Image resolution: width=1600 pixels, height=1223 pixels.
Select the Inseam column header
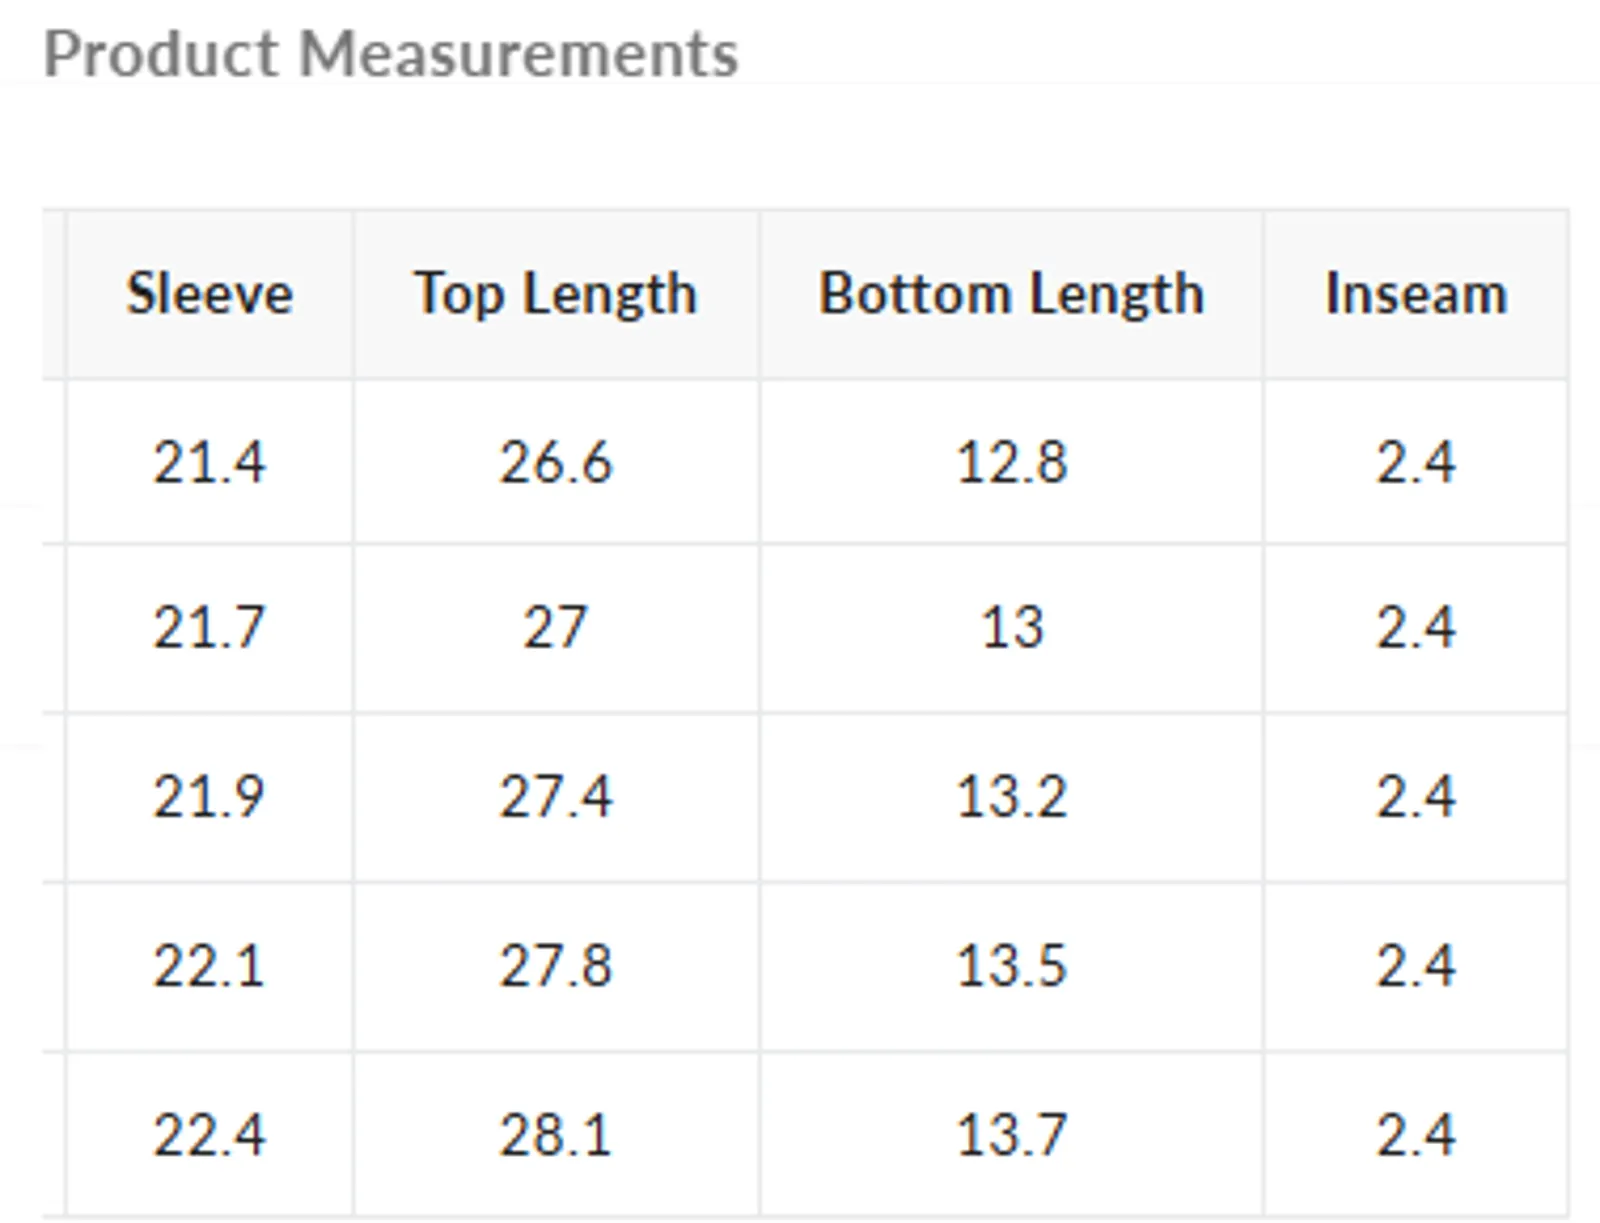[x=1416, y=294]
